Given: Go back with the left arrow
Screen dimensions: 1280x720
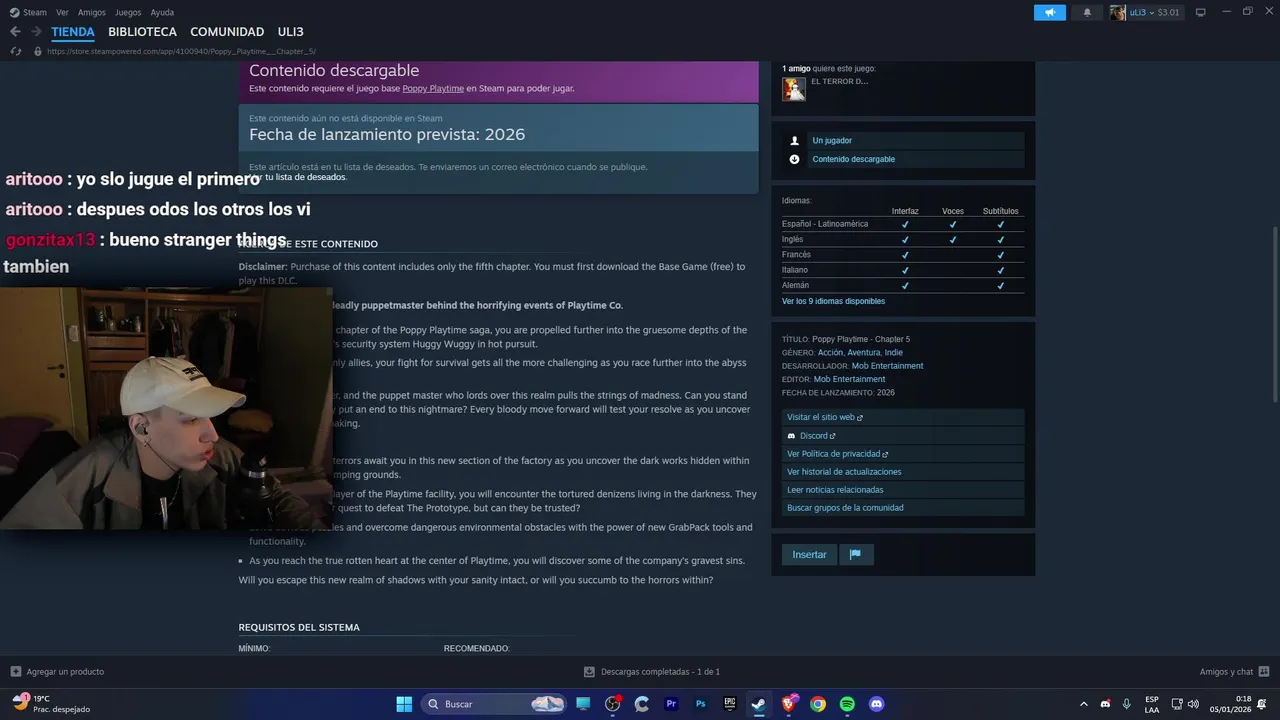Looking at the screenshot, I should coord(15,32).
